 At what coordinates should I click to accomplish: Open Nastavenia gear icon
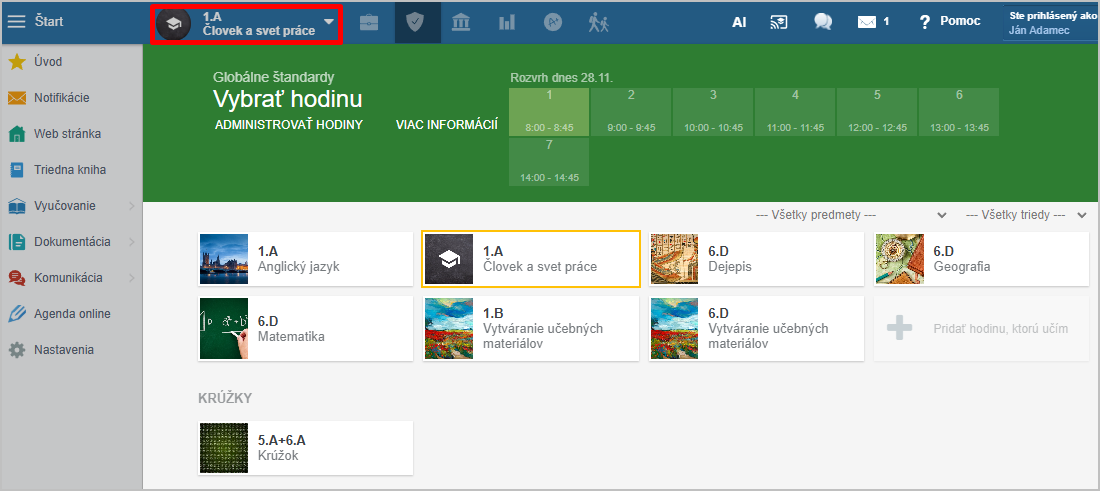coord(17,350)
